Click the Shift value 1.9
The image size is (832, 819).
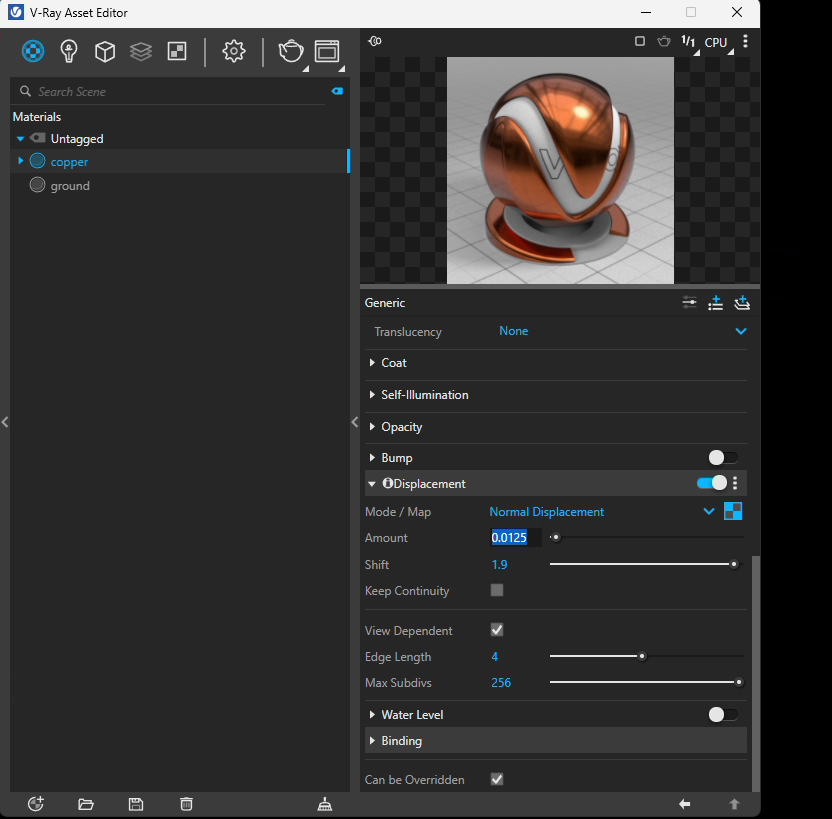pyautogui.click(x=499, y=564)
